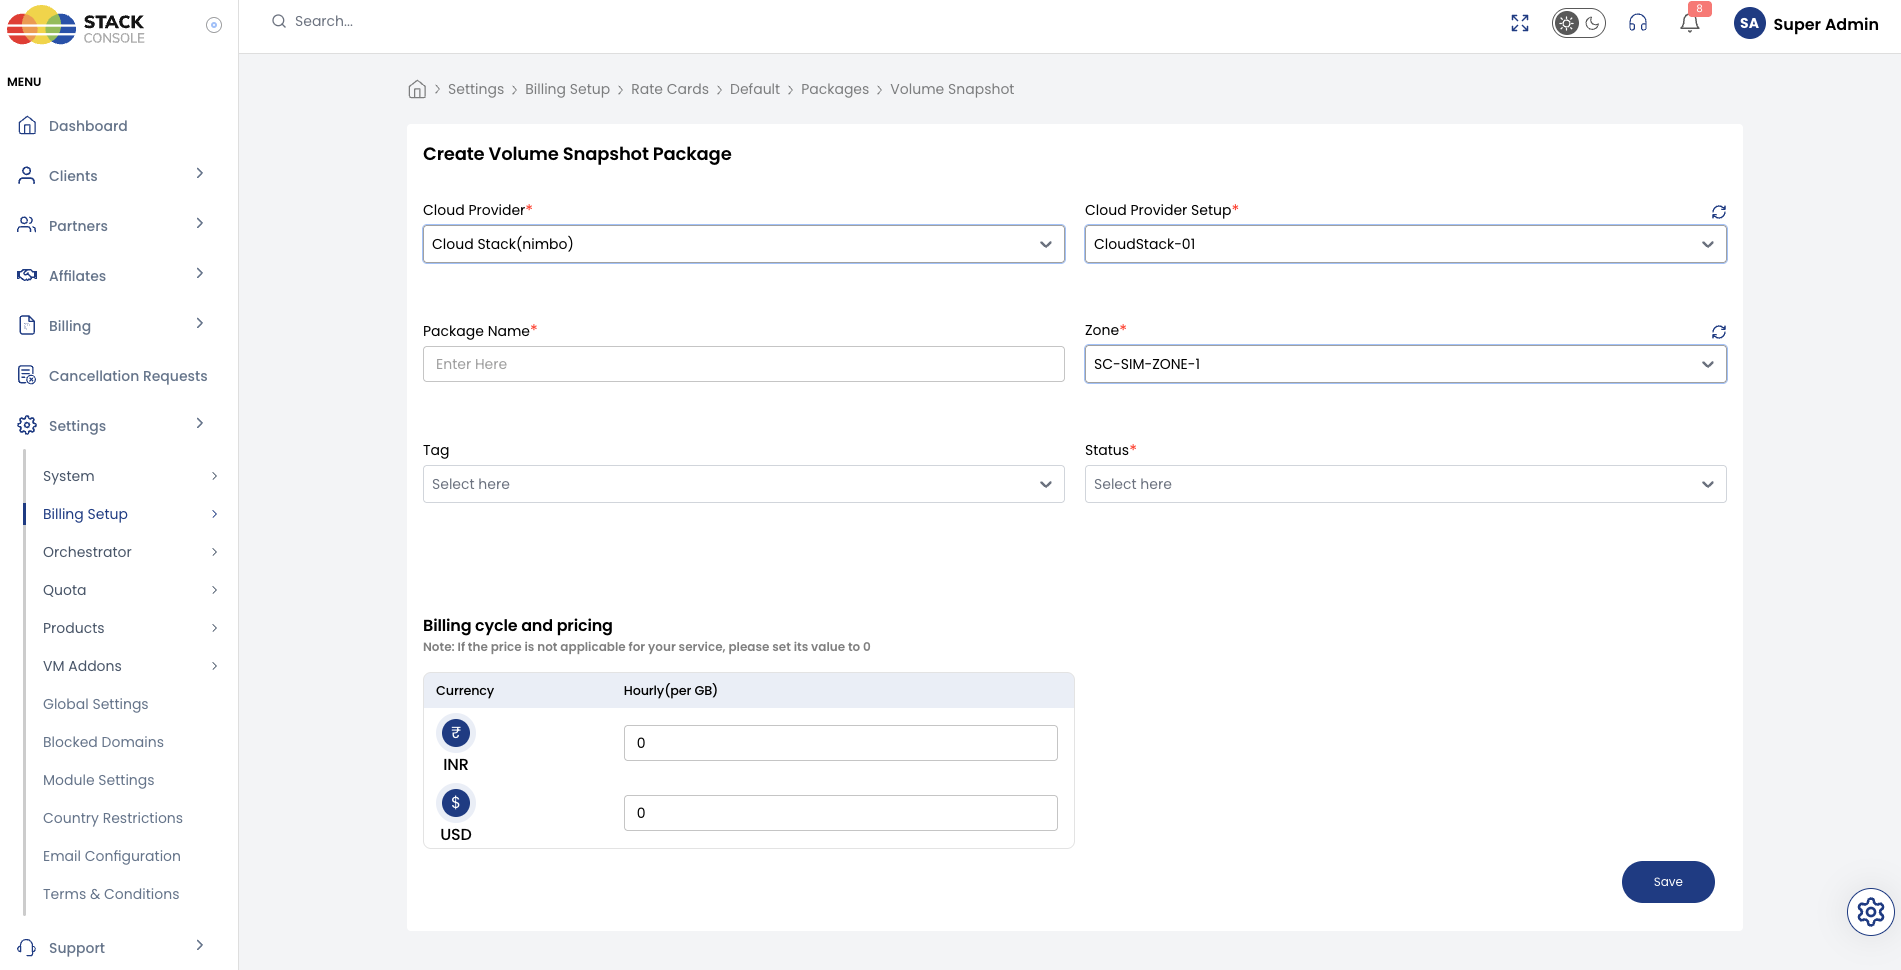Open Email Configuration page

(x=112, y=856)
